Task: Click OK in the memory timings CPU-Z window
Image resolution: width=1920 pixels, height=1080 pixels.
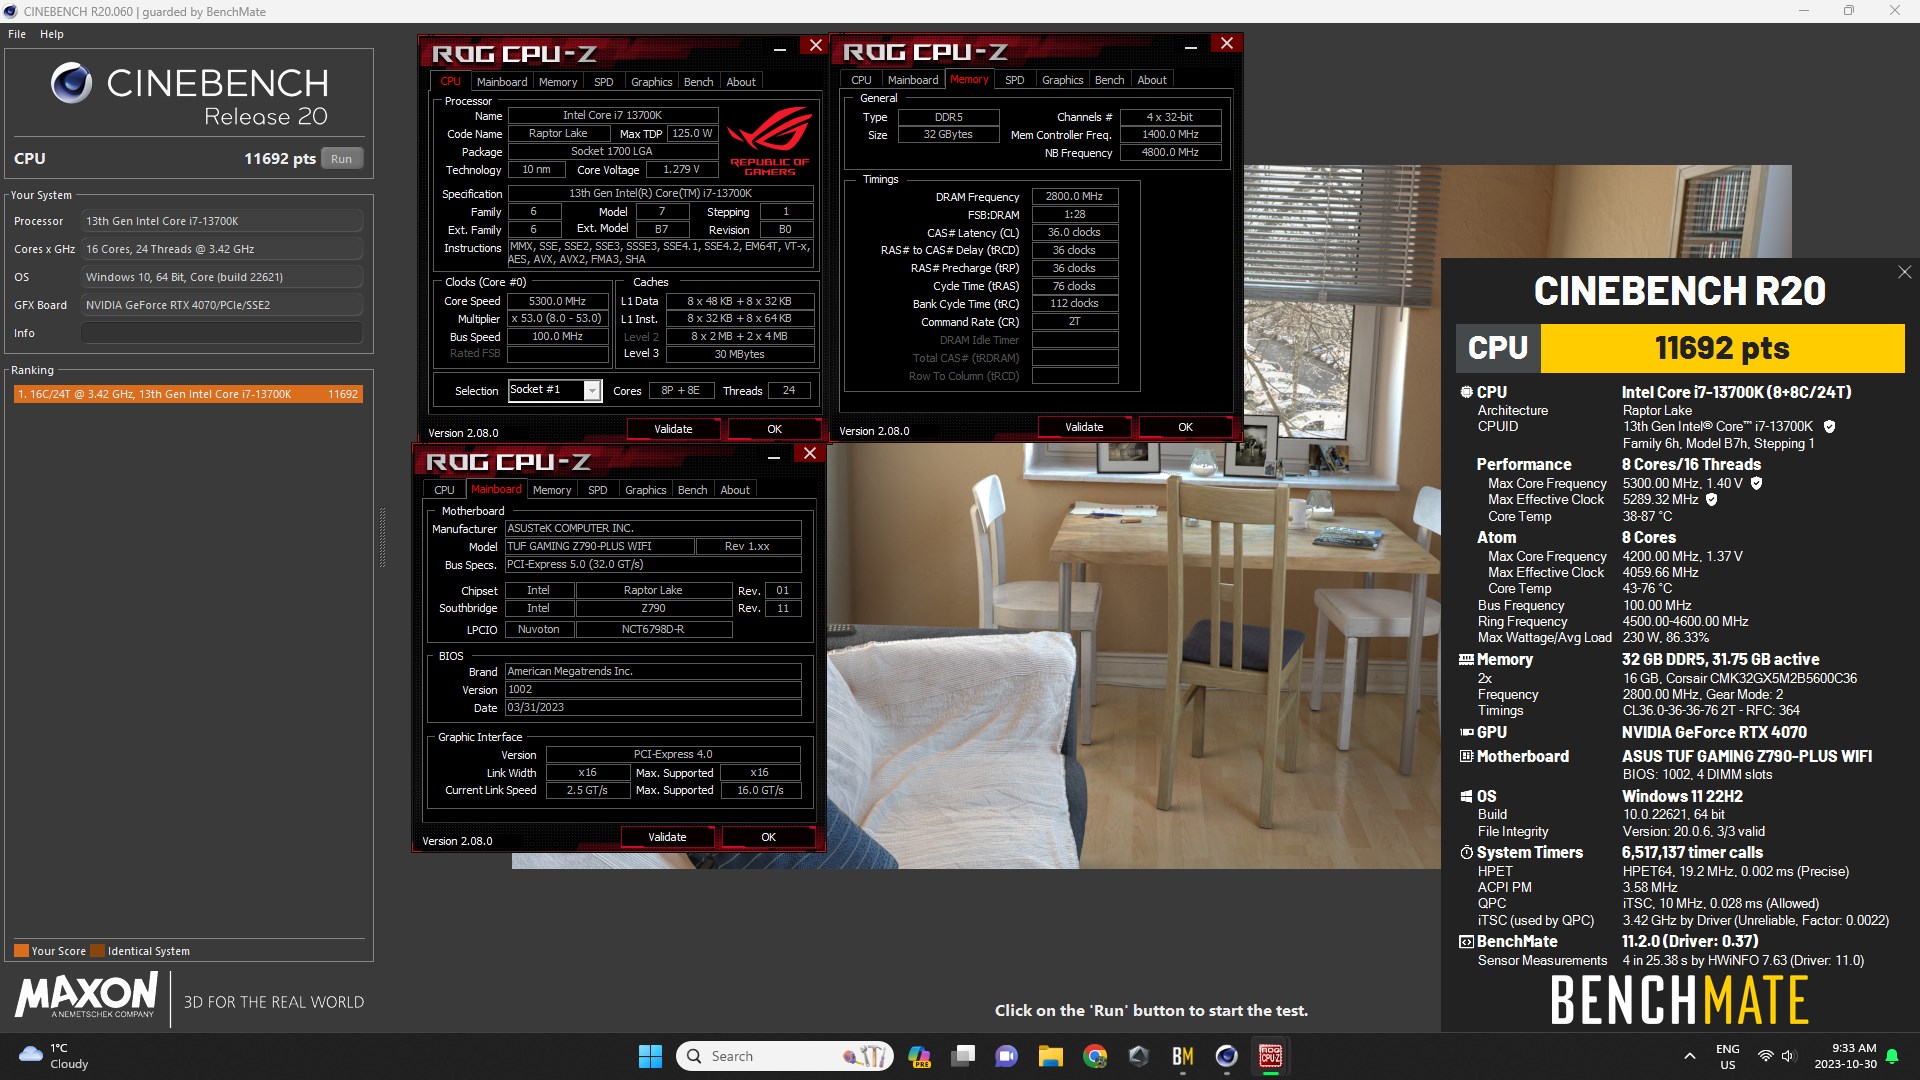Action: coord(1185,427)
